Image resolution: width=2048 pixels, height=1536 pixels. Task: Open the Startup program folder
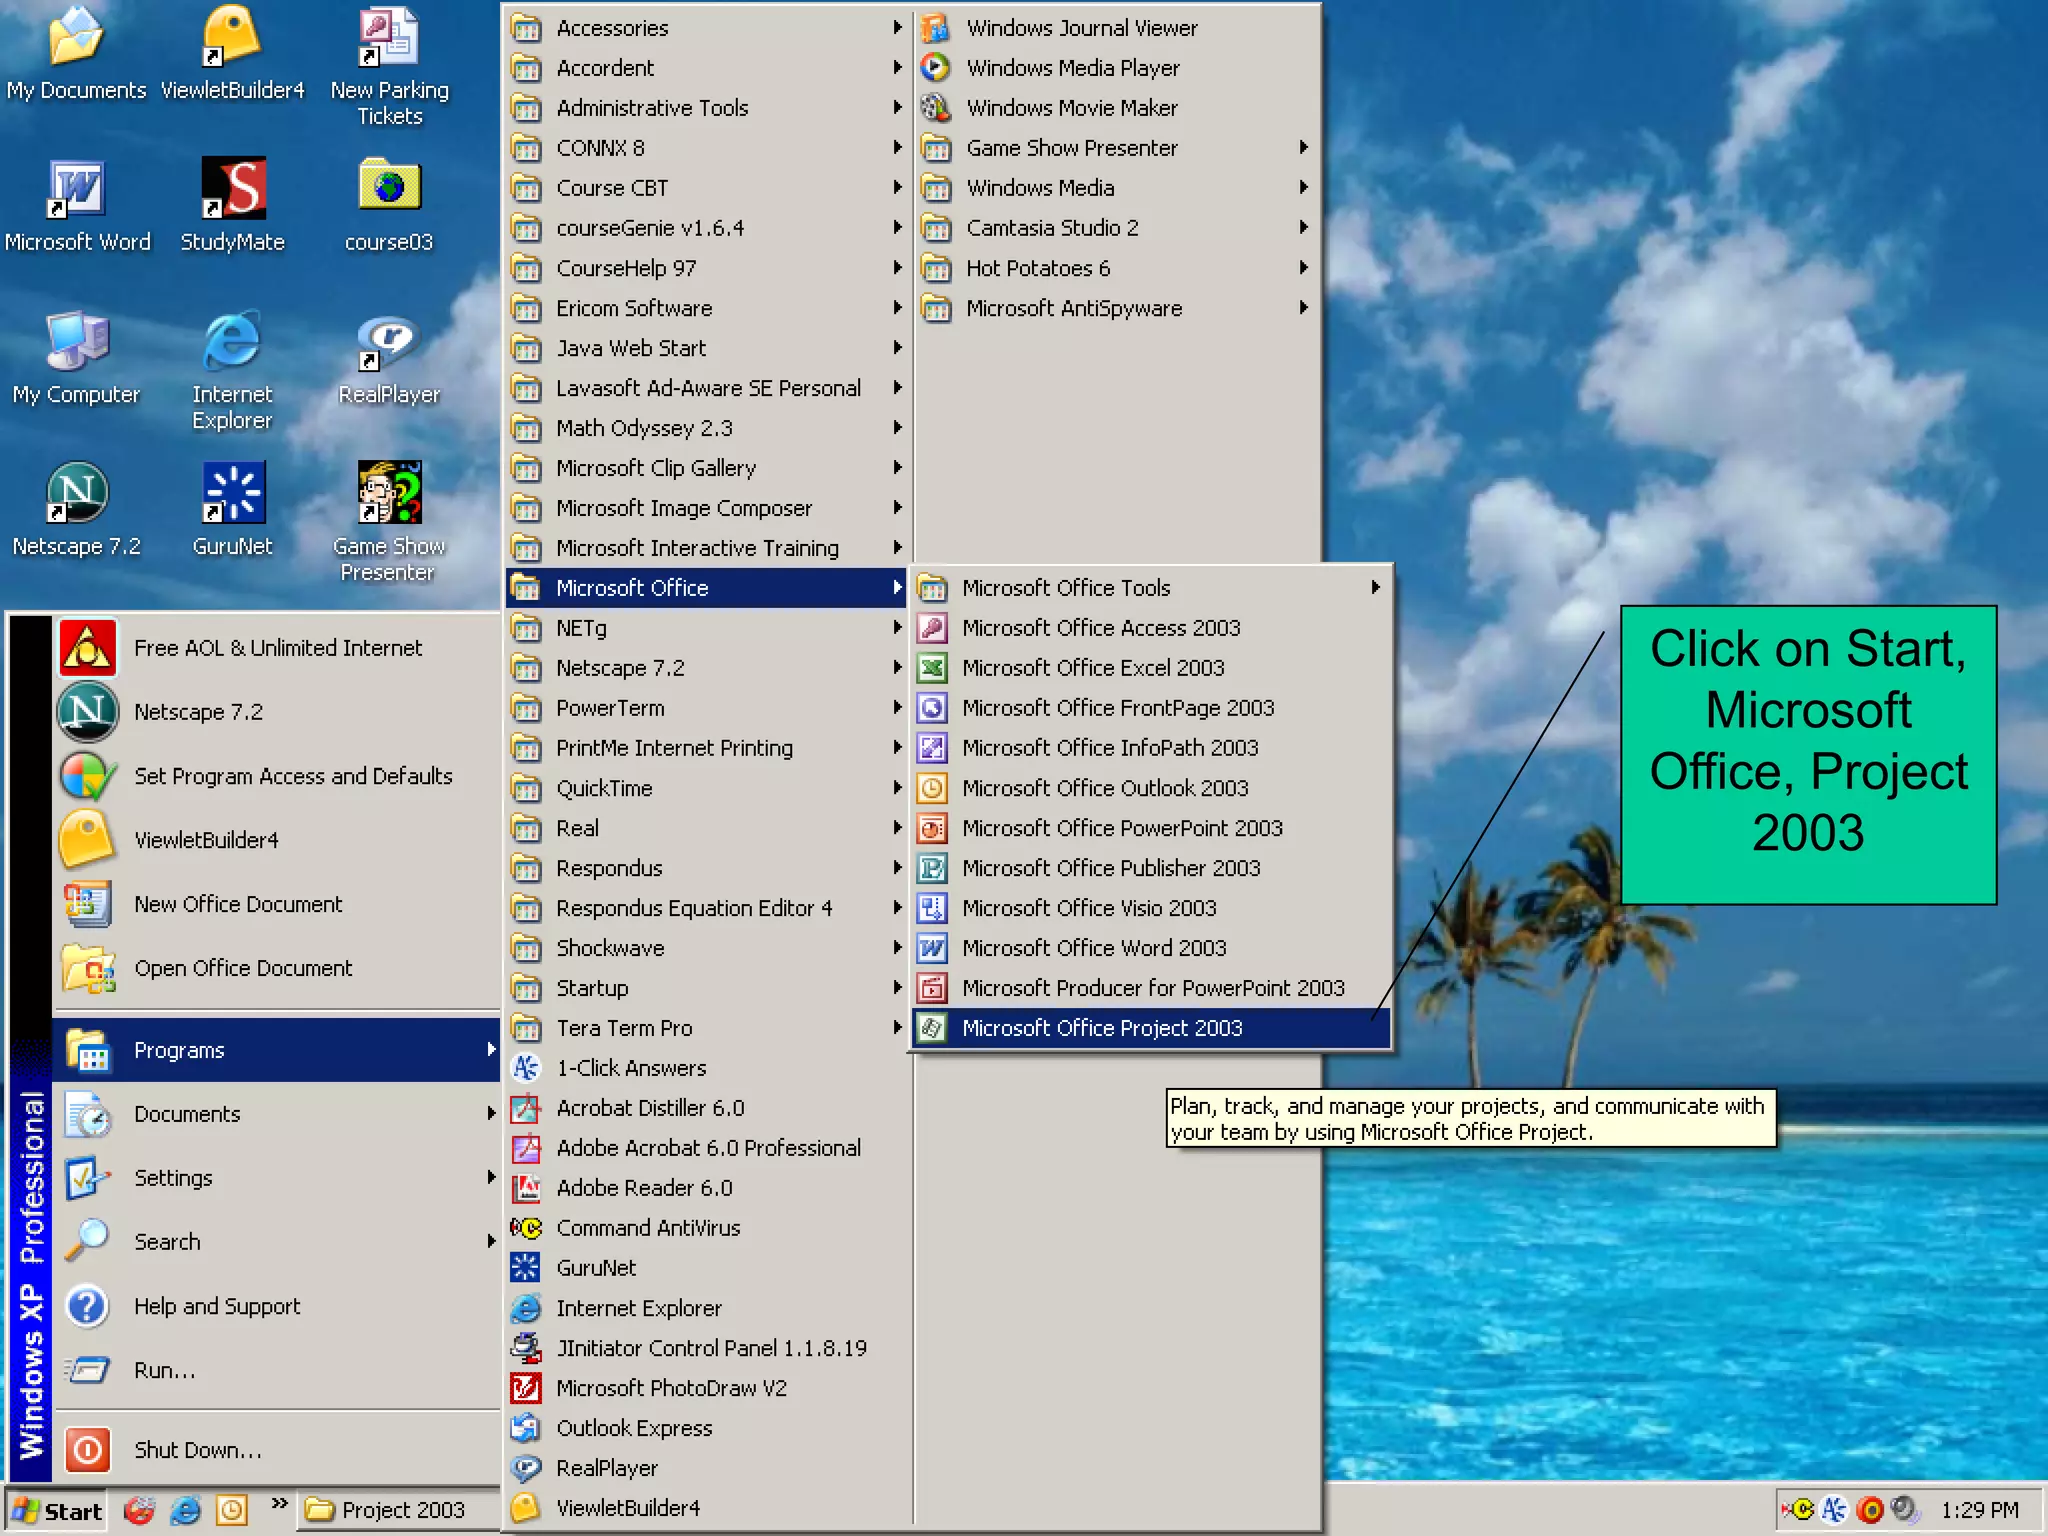705,988
